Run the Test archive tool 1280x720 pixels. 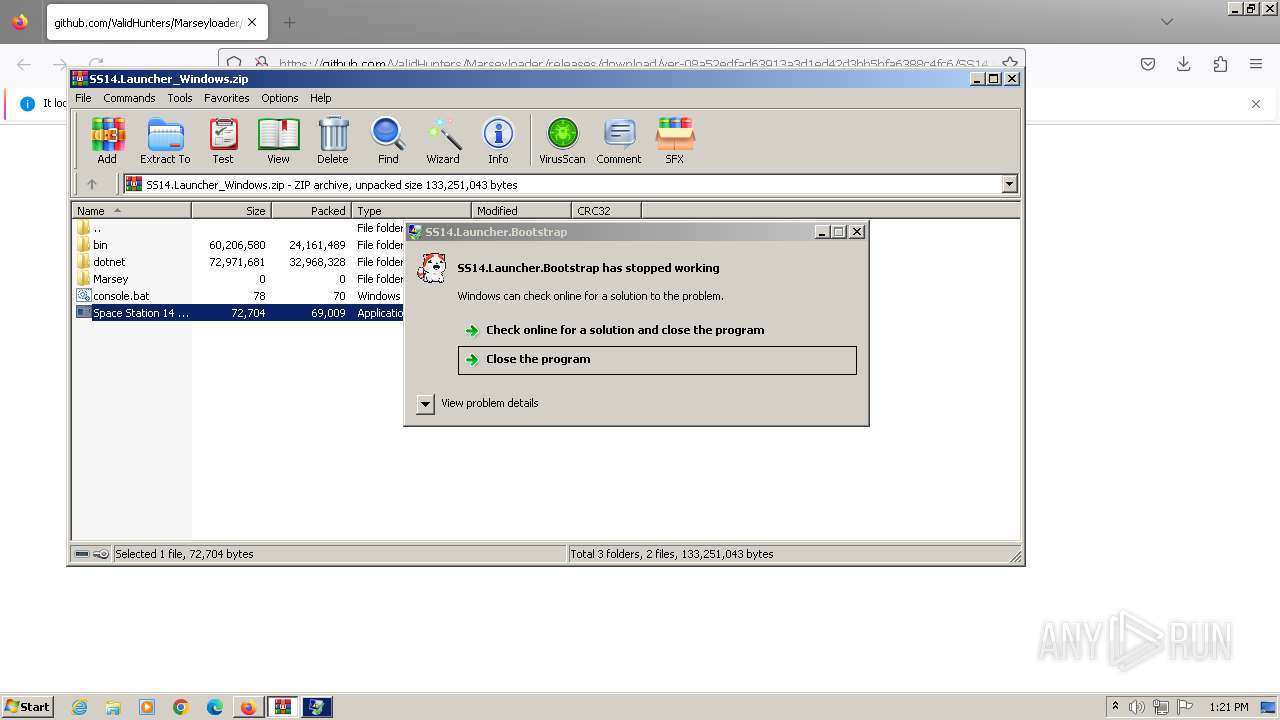(223, 140)
